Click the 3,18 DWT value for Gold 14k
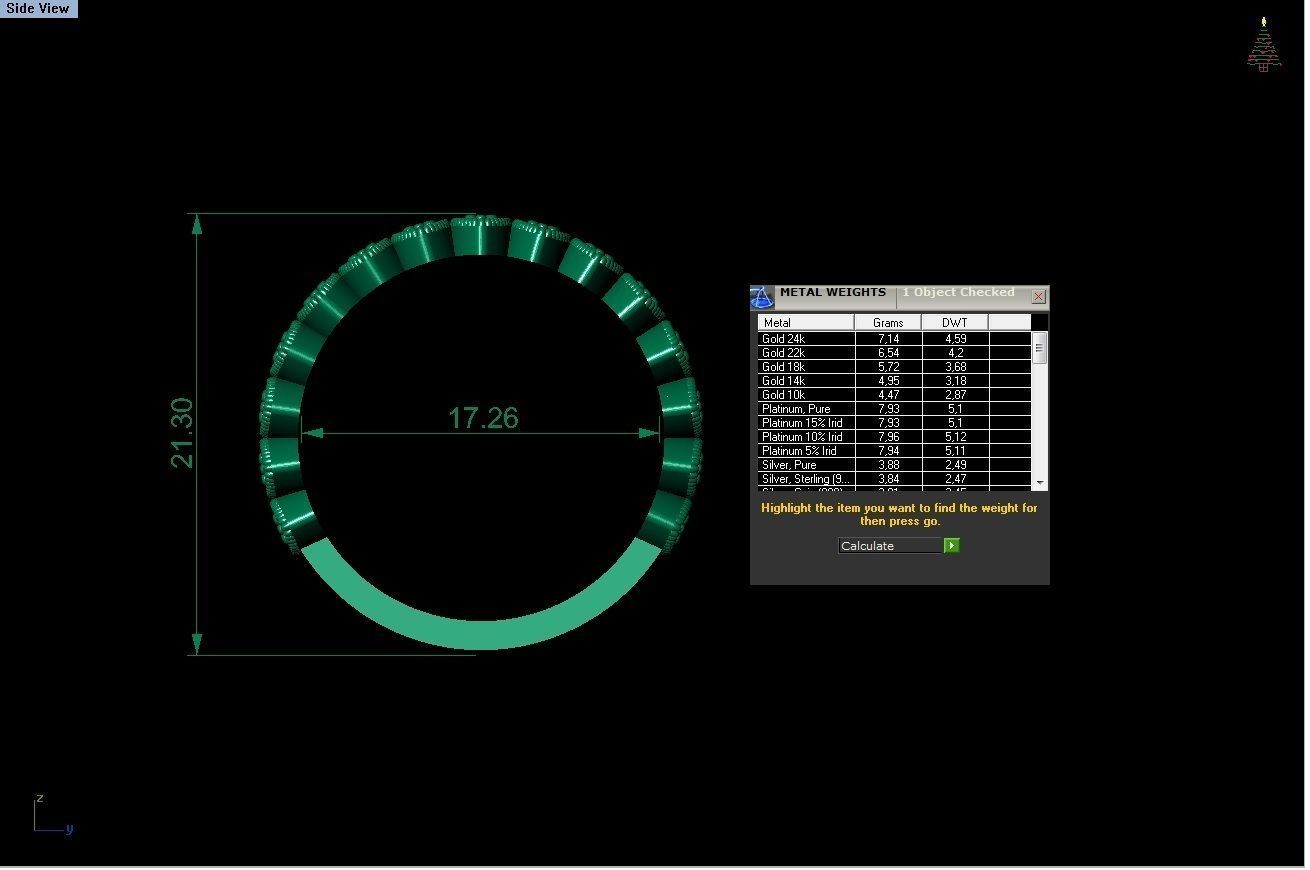 point(955,381)
